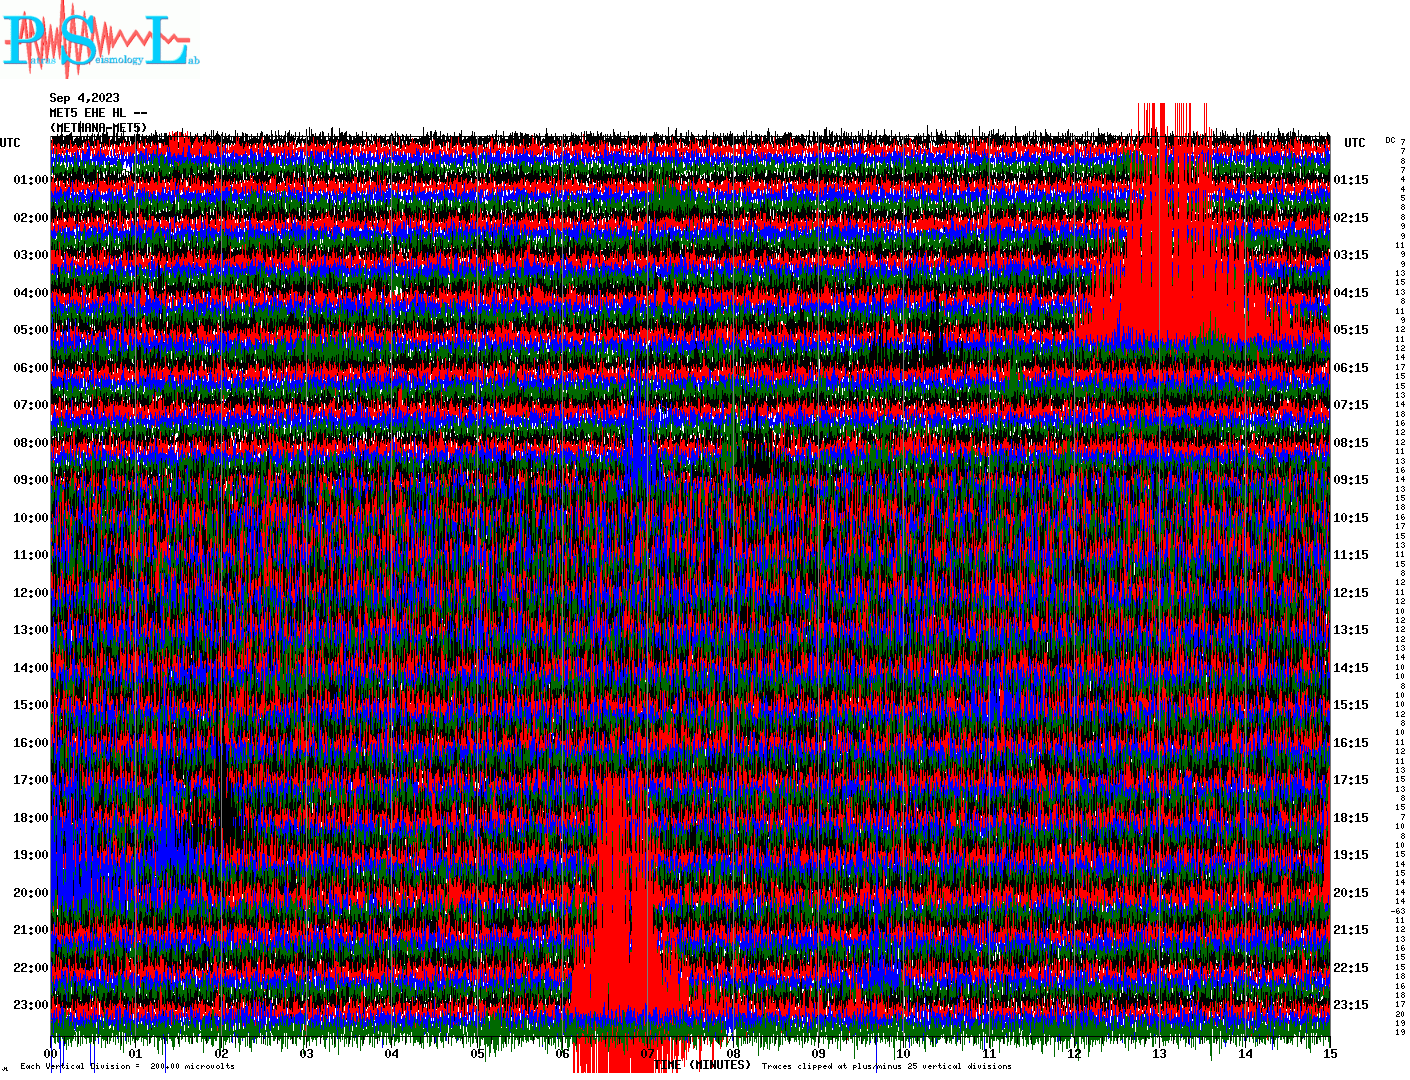Select the 05:00 hour label on left axis

coord(30,330)
